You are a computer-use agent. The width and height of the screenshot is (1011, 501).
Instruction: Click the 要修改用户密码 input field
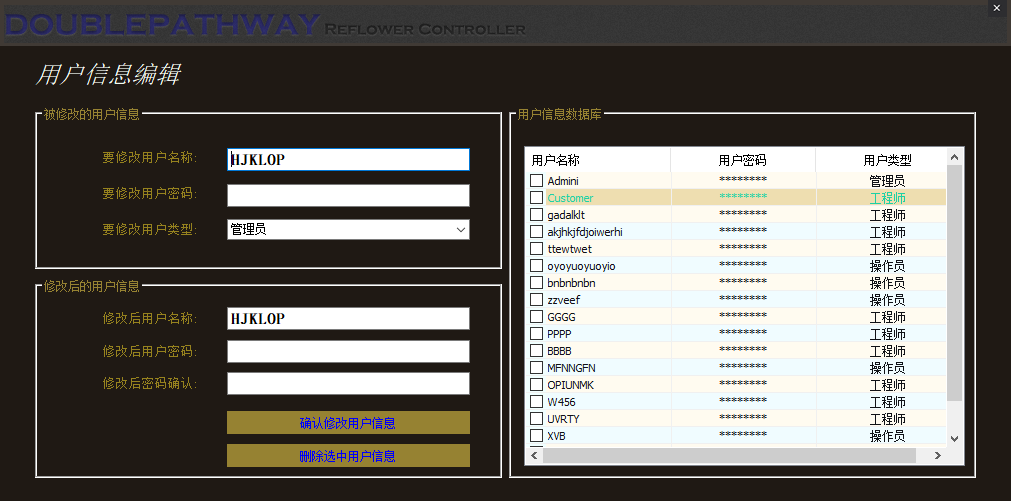click(348, 195)
